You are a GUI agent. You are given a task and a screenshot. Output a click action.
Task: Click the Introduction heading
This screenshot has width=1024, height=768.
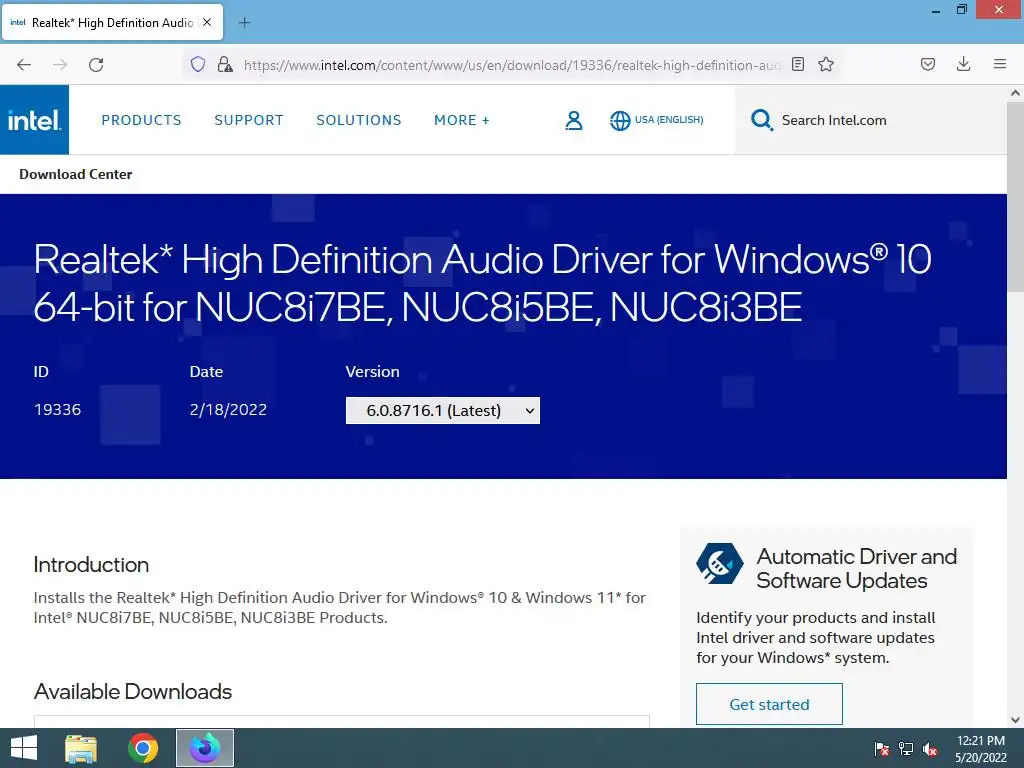[x=91, y=564]
